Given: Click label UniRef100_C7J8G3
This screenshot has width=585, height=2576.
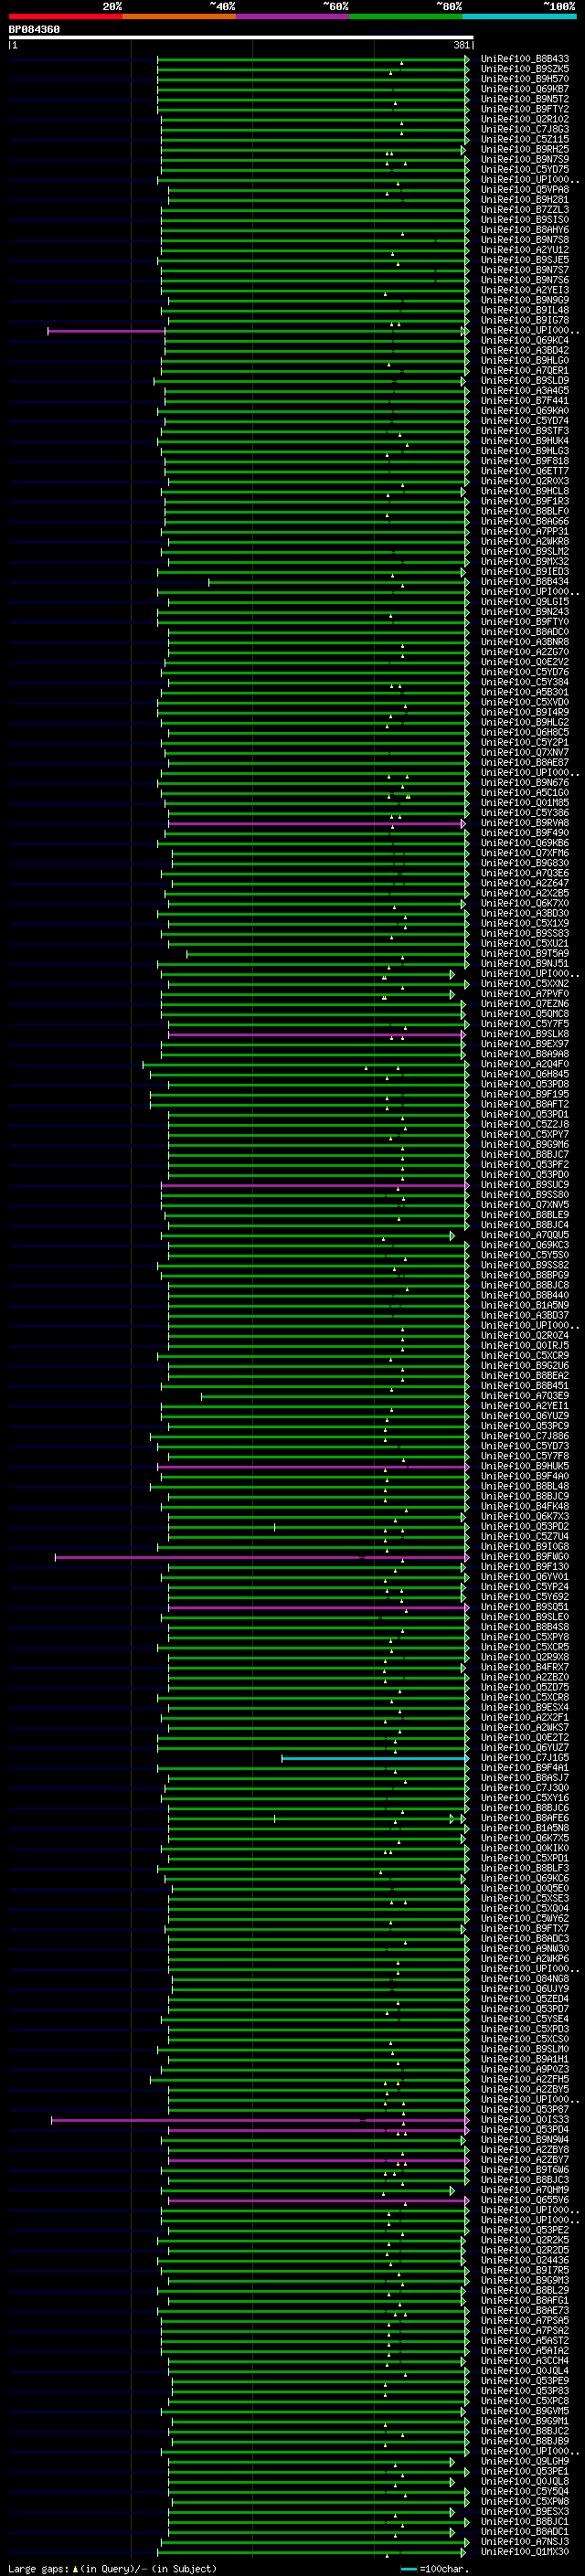Looking at the screenshot, I should point(525,129).
